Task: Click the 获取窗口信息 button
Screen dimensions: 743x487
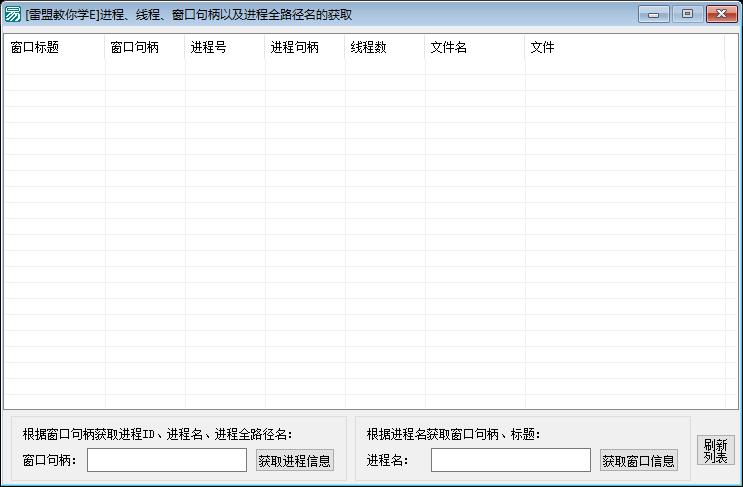Action: 639,460
